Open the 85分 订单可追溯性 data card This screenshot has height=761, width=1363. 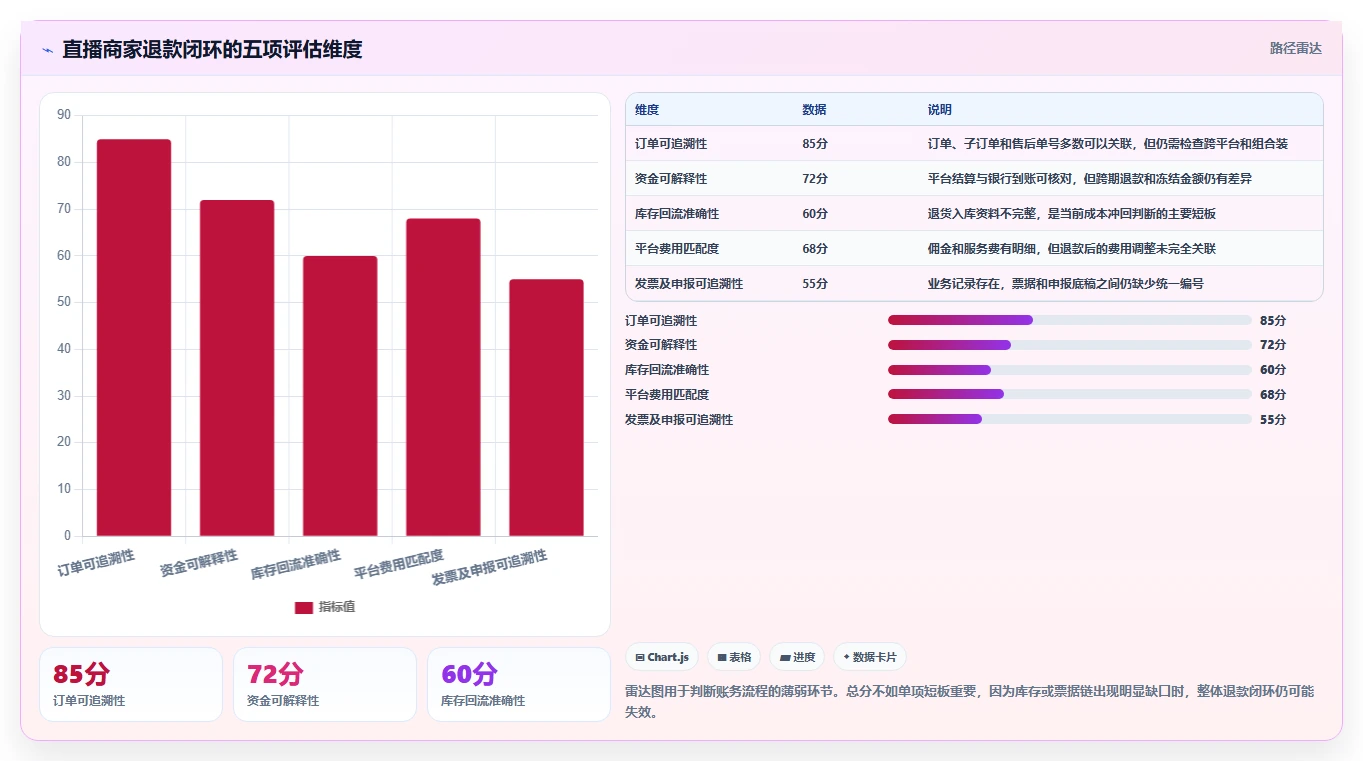[x=131, y=684]
